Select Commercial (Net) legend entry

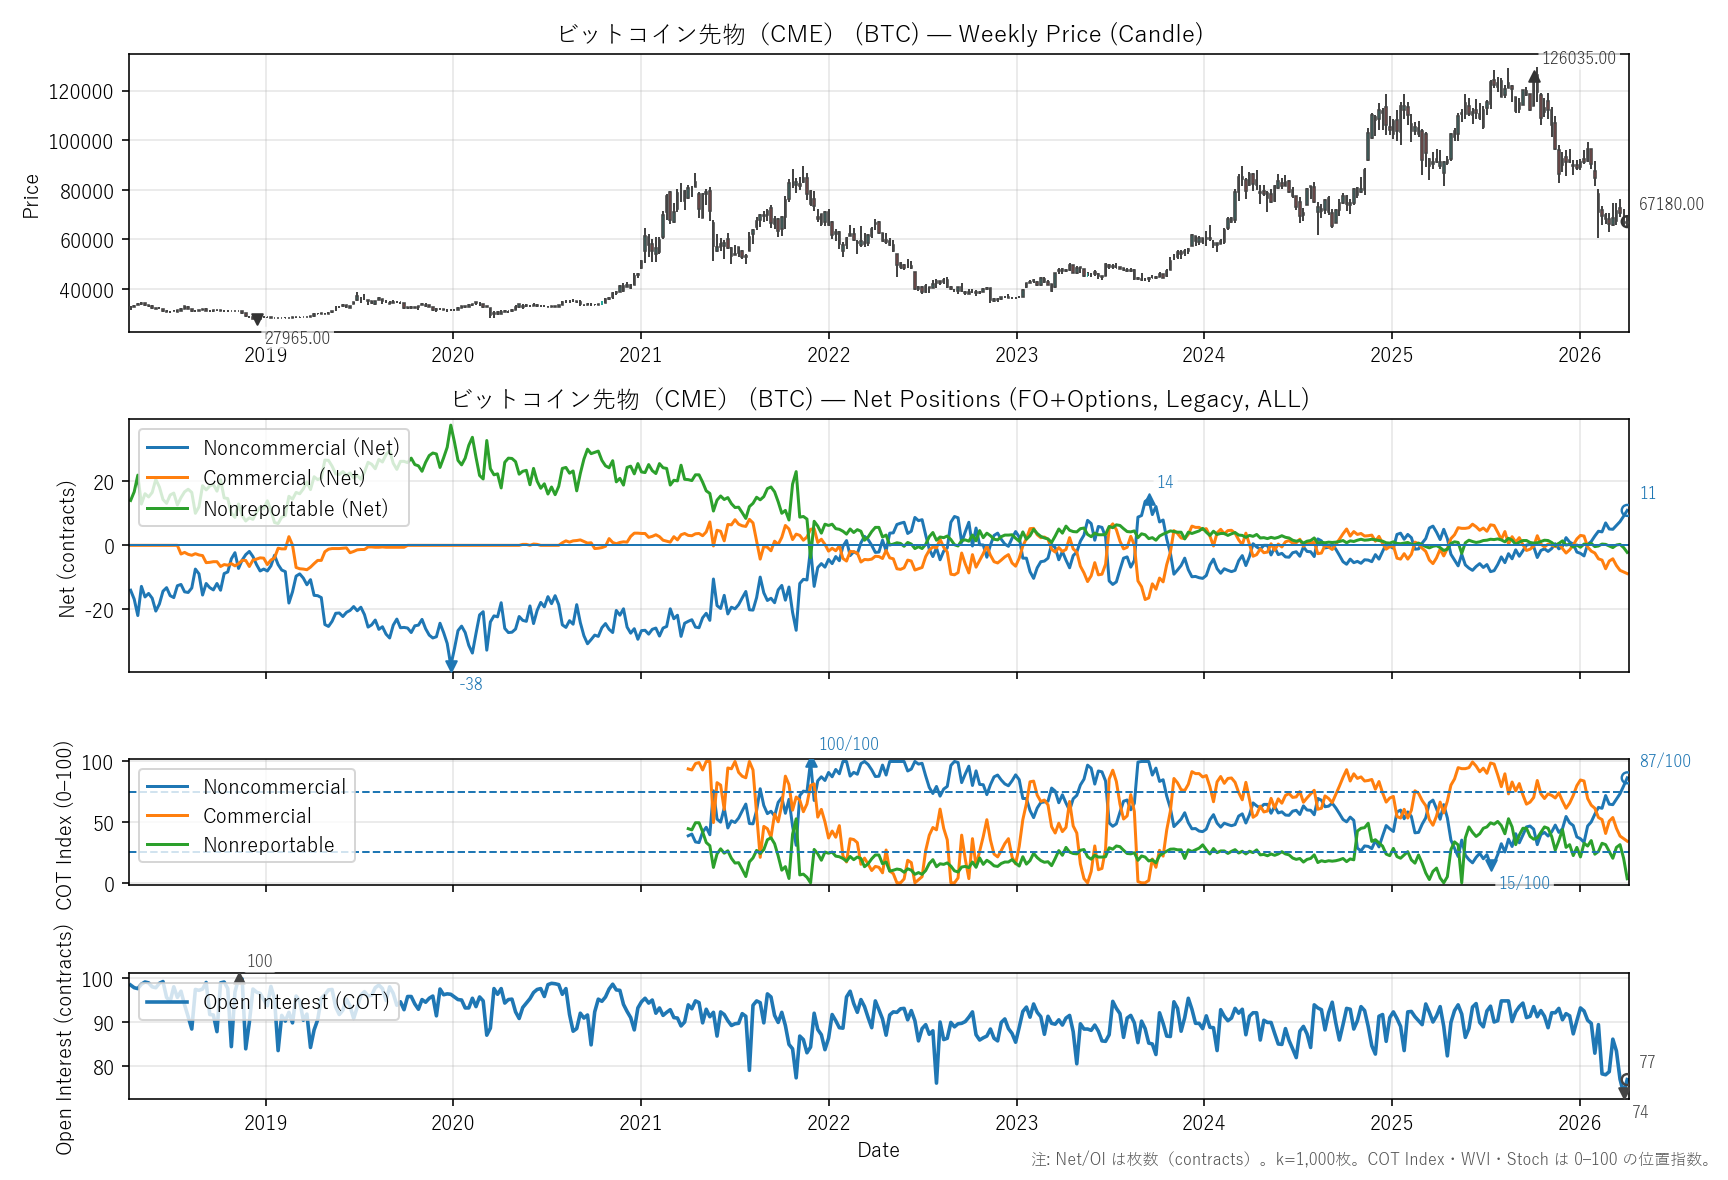coord(283,478)
